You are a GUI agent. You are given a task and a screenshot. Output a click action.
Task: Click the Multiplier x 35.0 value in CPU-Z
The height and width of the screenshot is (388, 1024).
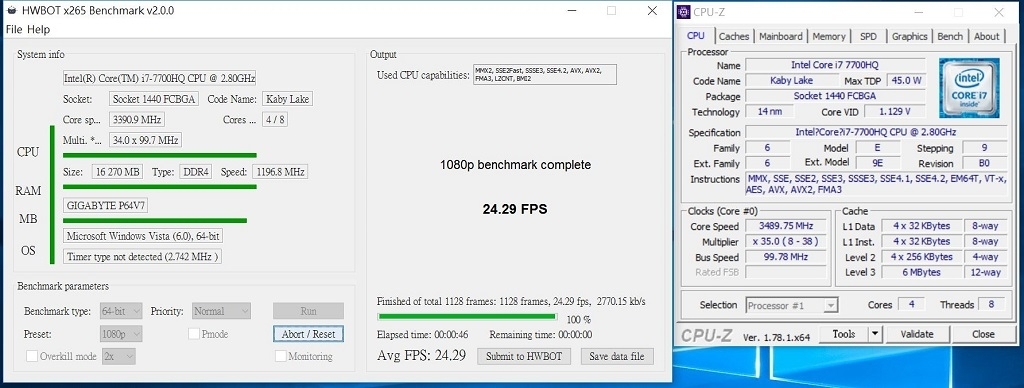(786, 242)
